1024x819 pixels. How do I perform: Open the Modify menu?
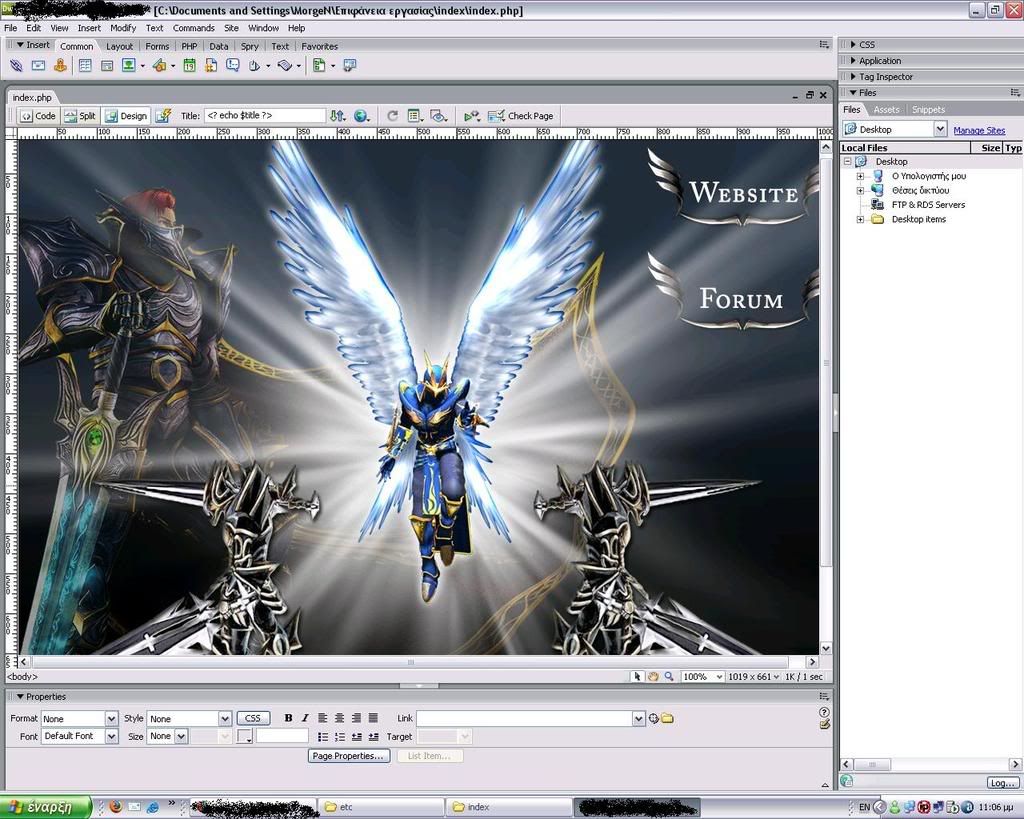[x=123, y=28]
